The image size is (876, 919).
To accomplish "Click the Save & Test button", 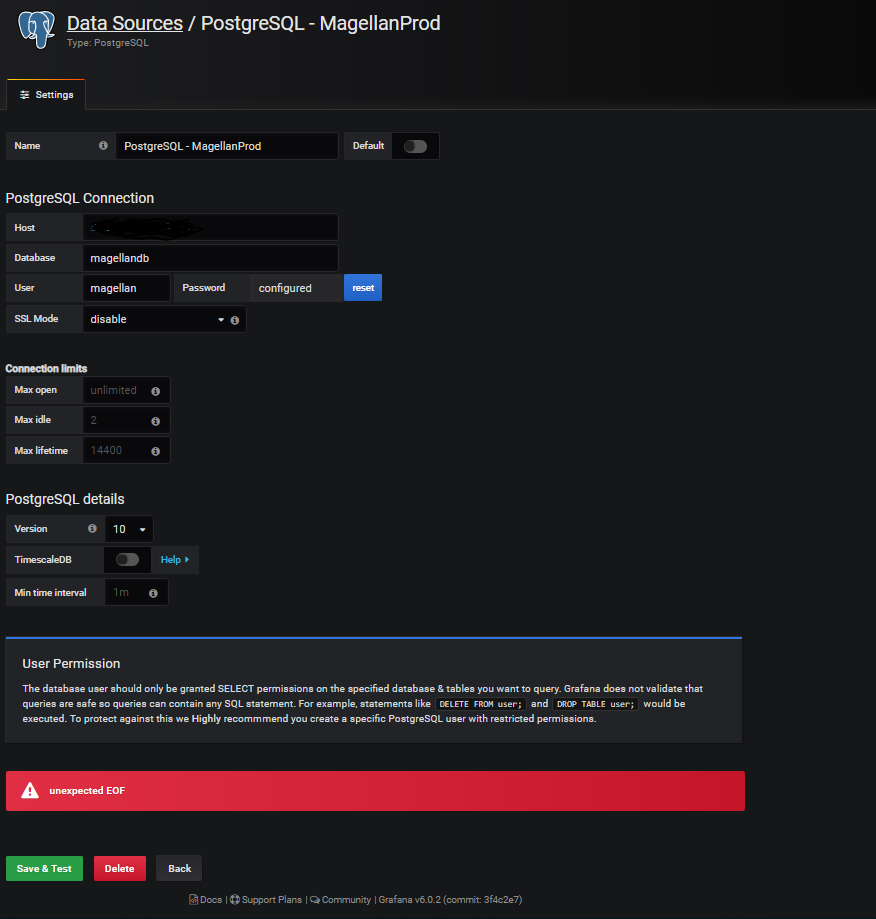I will pyautogui.click(x=44, y=868).
